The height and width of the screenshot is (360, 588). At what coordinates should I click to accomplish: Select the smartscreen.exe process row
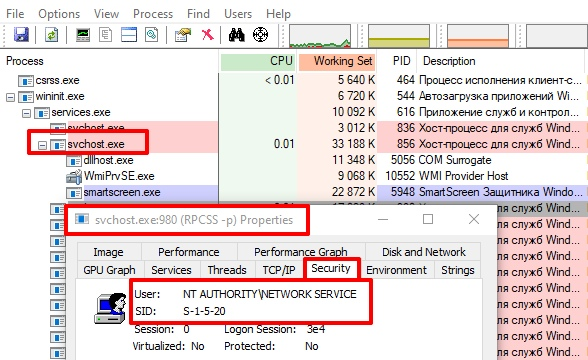[x=292, y=192]
